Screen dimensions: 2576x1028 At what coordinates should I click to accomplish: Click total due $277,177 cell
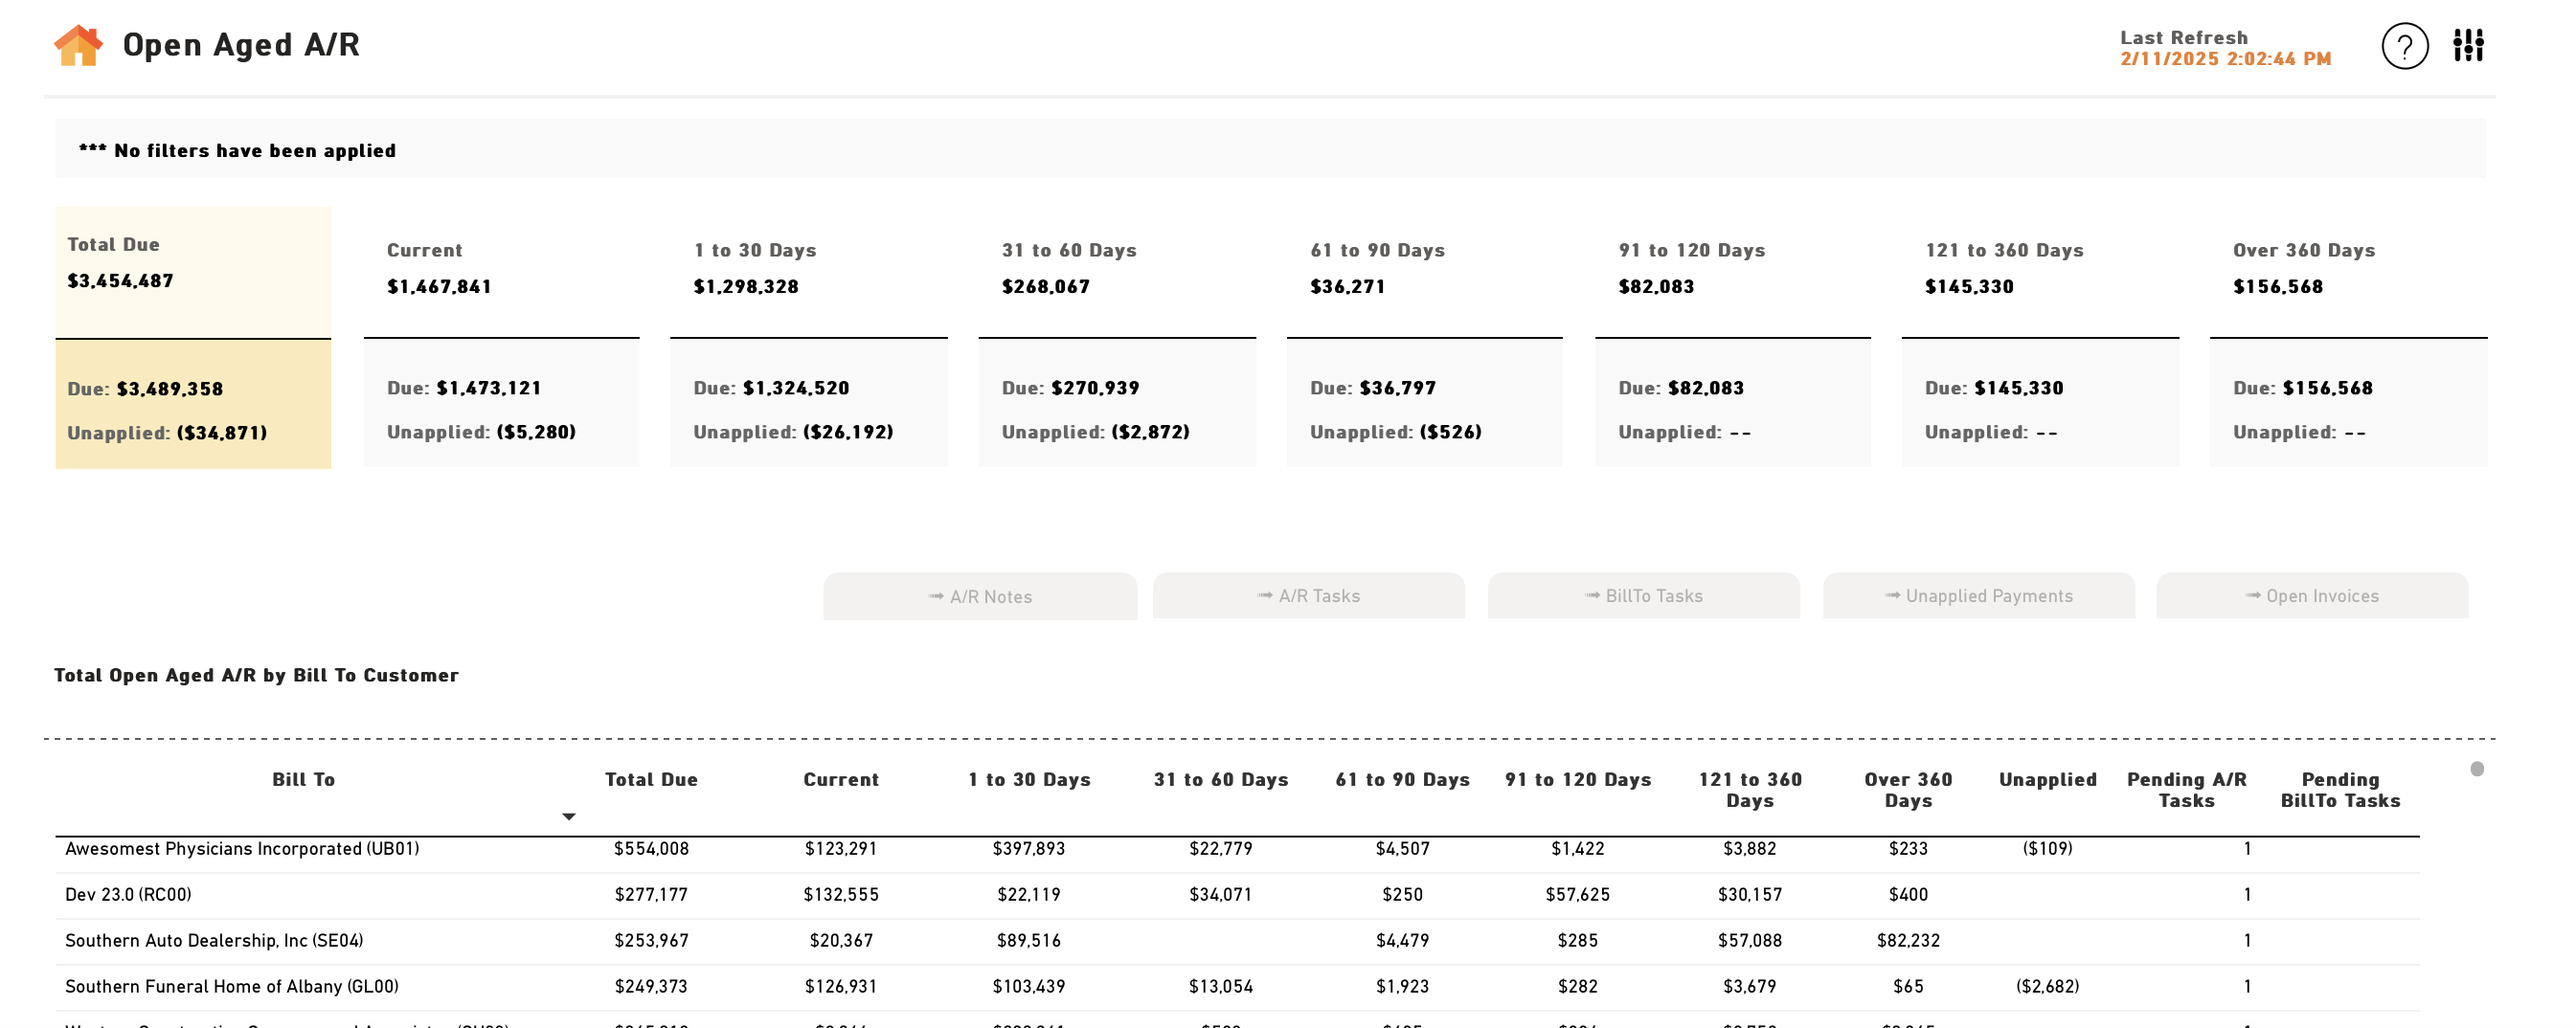click(x=651, y=895)
